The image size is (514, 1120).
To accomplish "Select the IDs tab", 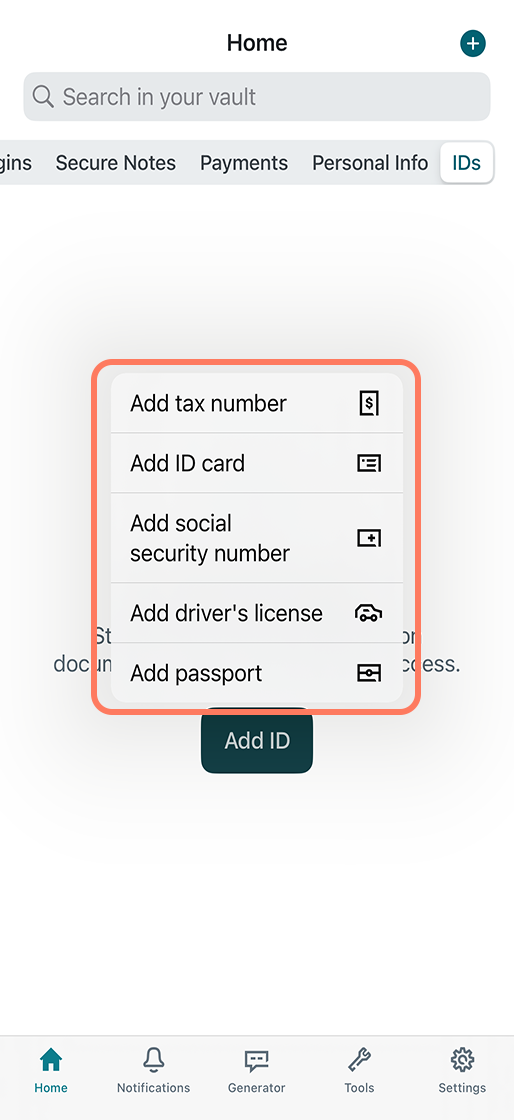I will coord(467,163).
